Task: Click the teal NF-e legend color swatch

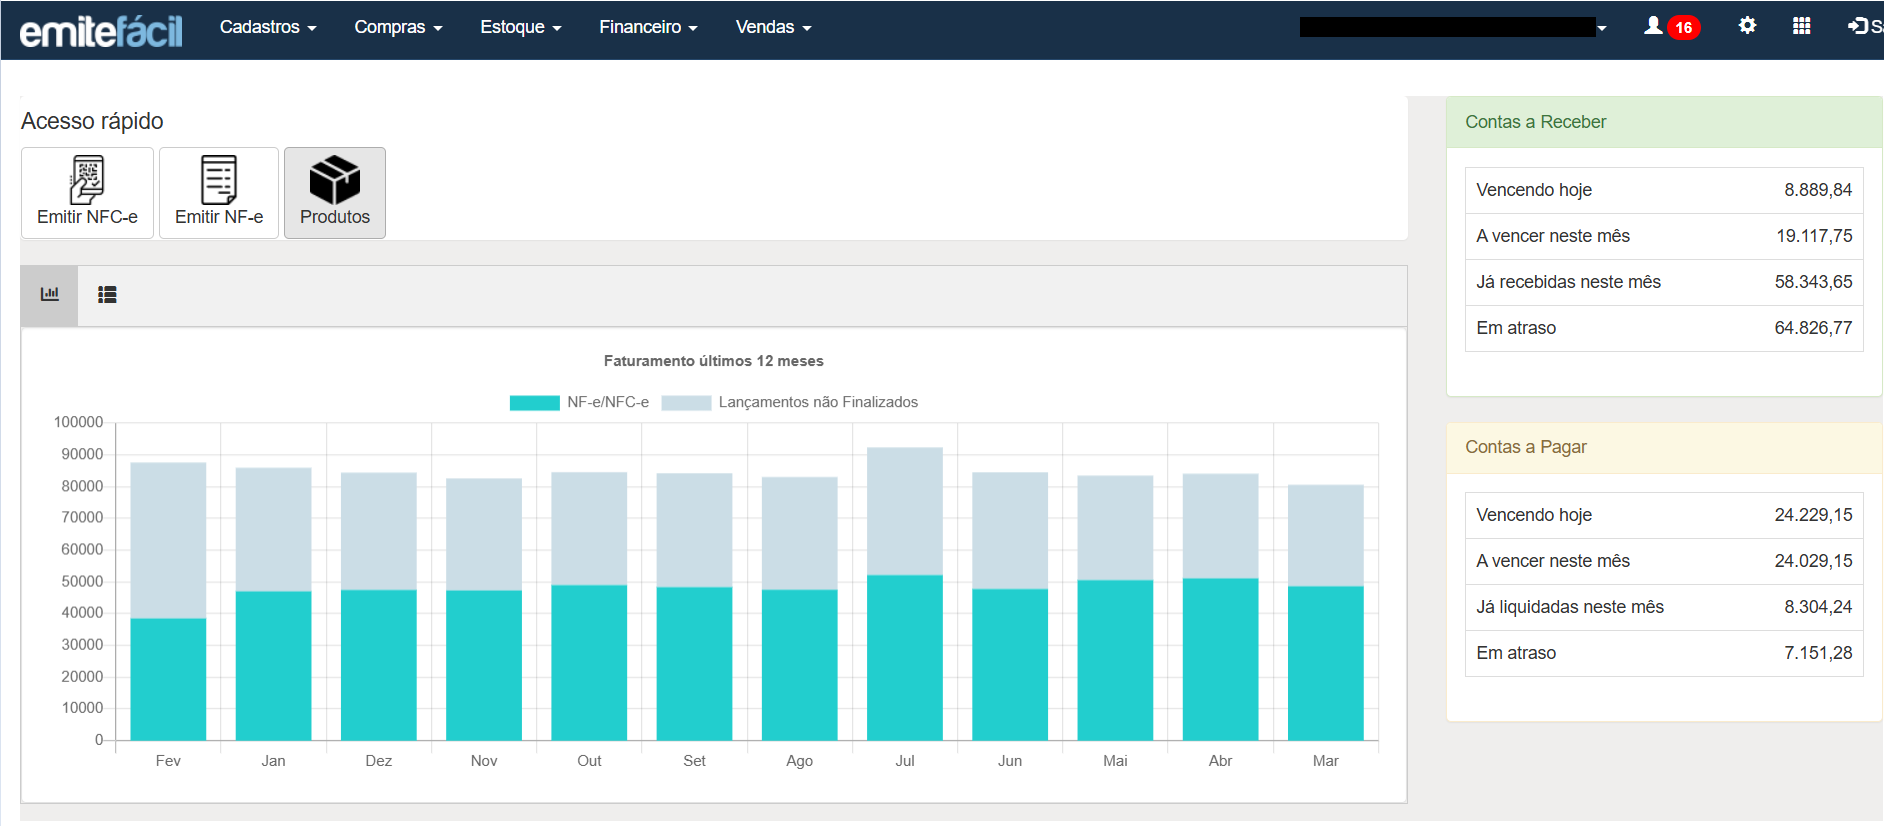Action: (x=534, y=403)
